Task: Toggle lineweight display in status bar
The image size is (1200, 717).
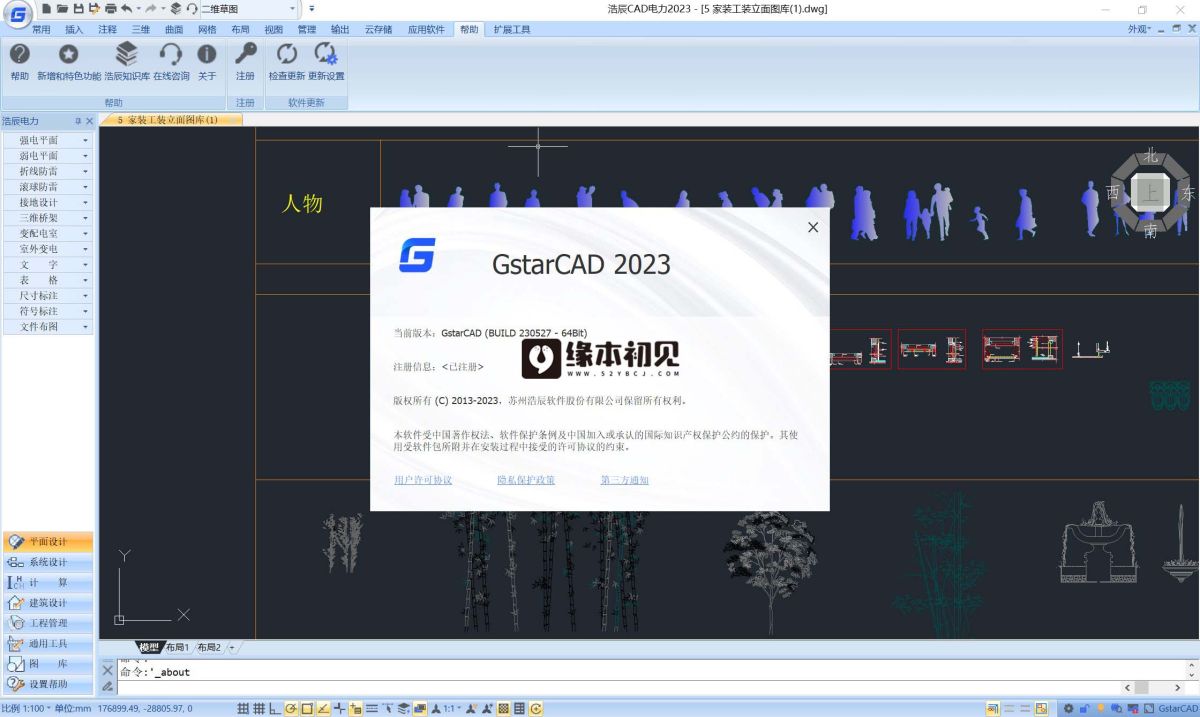Action: pyautogui.click(x=372, y=709)
